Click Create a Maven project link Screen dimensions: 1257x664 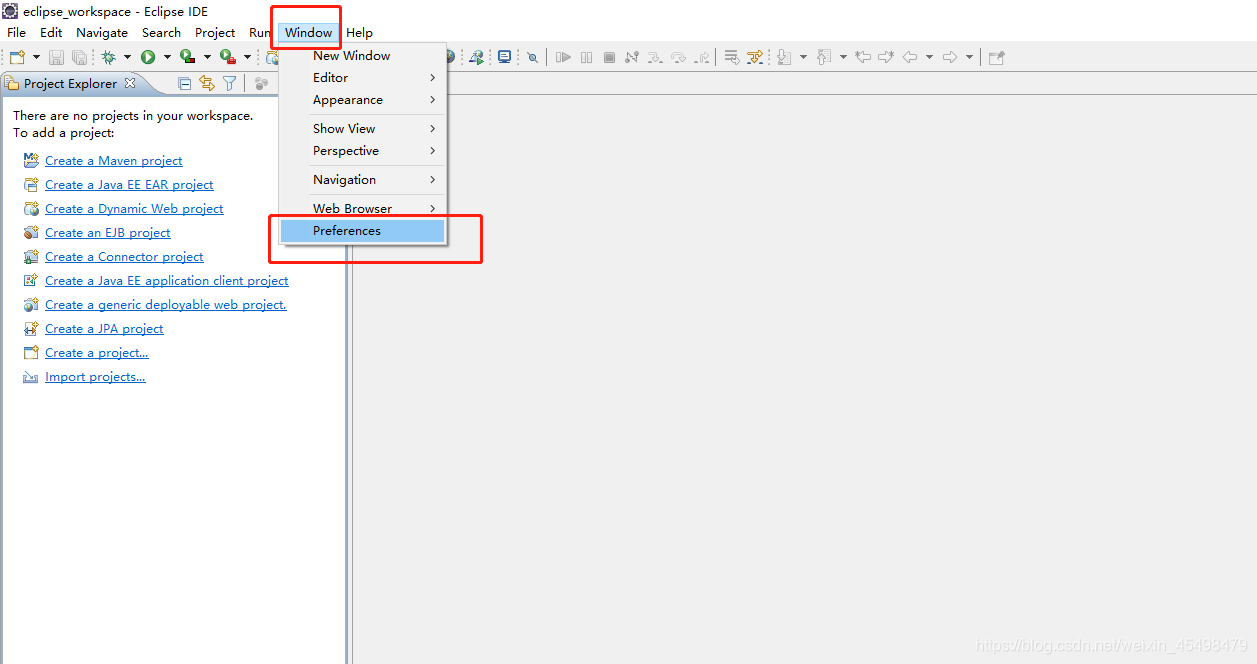(114, 161)
